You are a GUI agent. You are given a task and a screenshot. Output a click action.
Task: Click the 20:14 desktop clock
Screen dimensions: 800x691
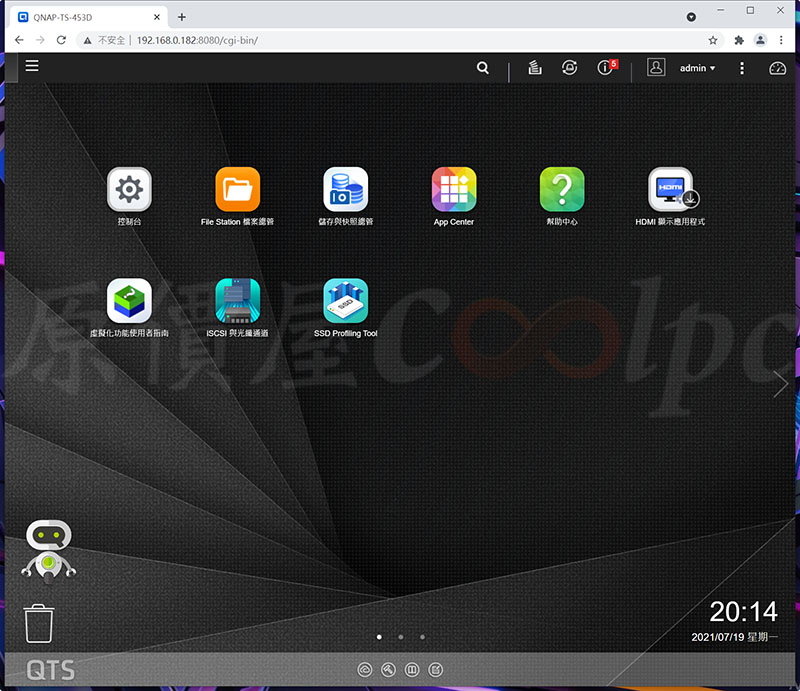[743, 611]
